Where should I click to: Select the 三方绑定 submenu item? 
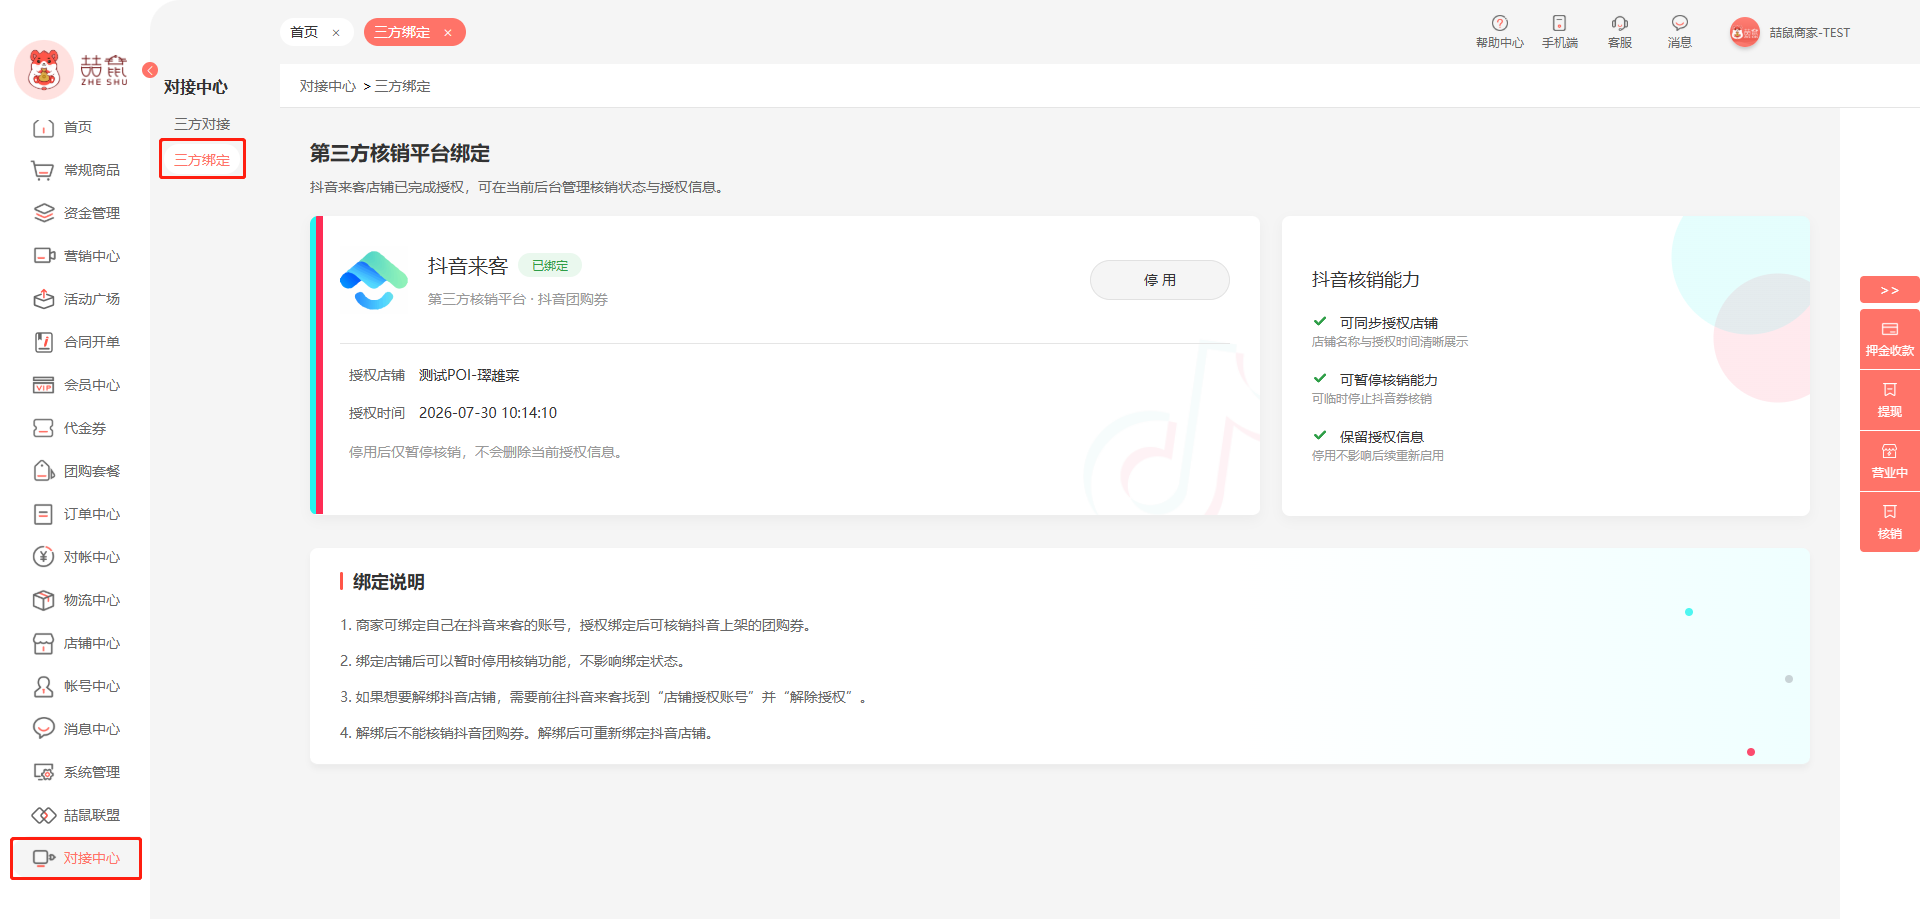tap(202, 160)
